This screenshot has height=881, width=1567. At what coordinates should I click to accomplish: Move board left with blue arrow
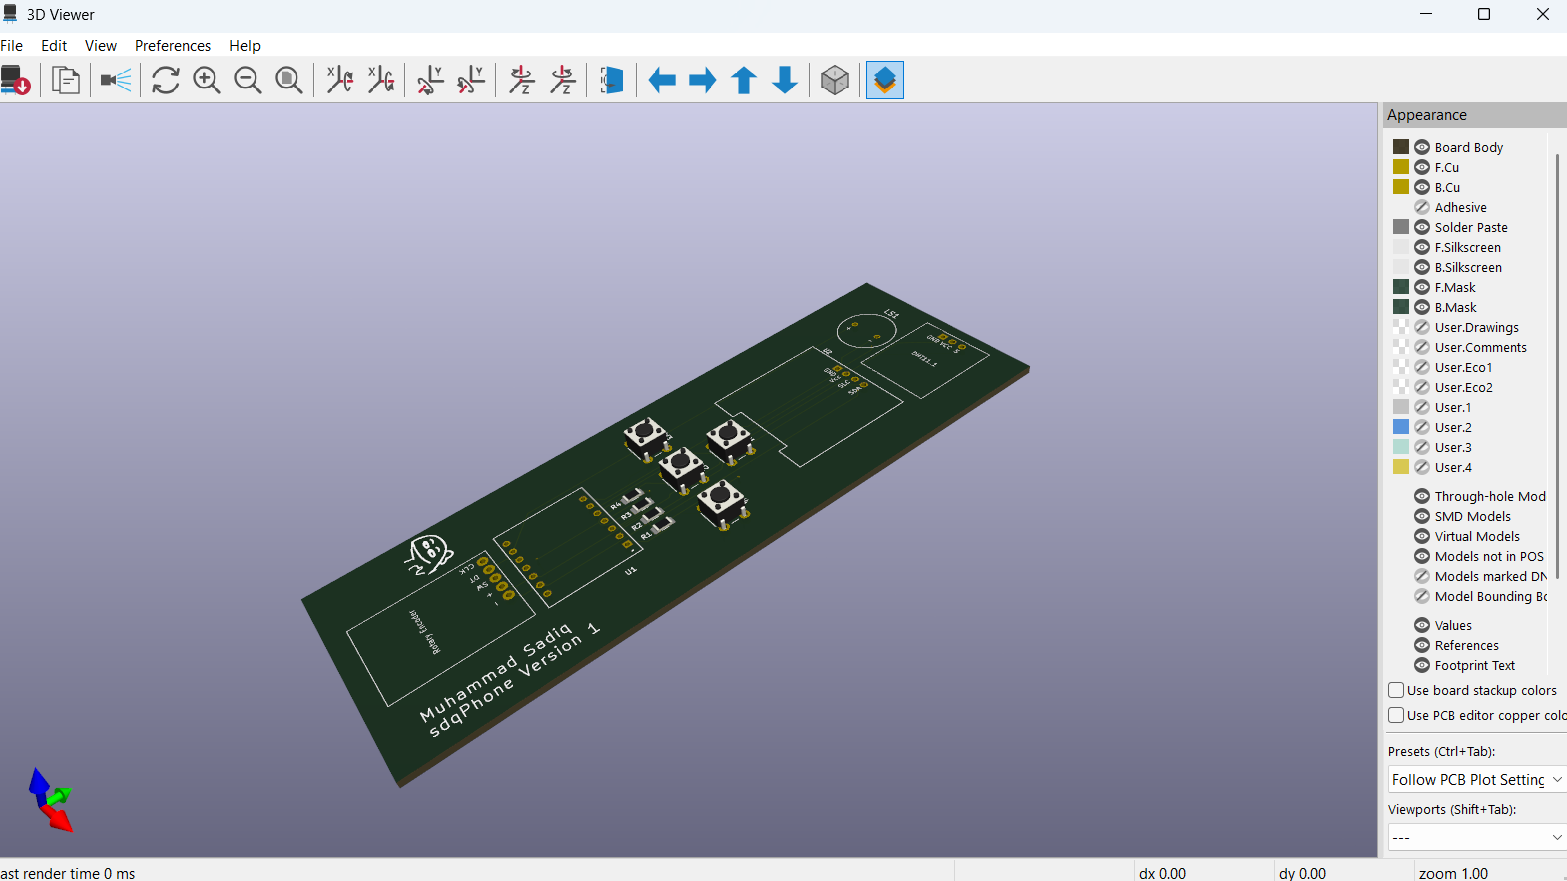point(662,80)
